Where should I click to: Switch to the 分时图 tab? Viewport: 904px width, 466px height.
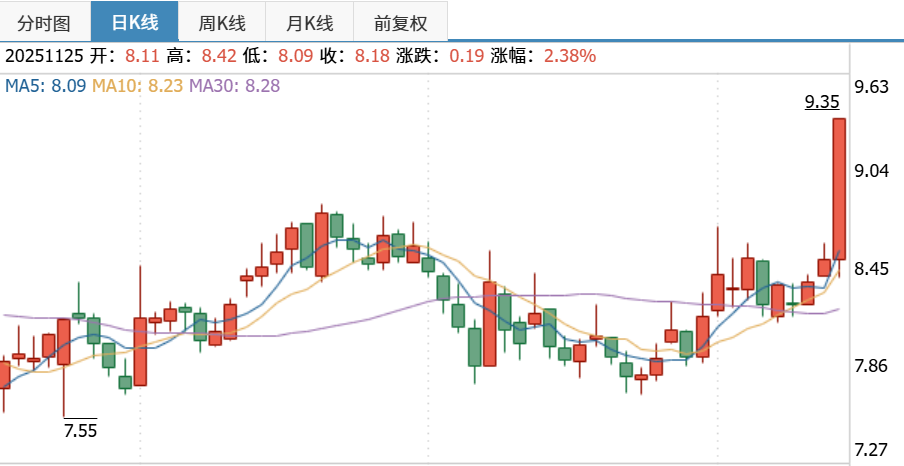pyautogui.click(x=44, y=21)
